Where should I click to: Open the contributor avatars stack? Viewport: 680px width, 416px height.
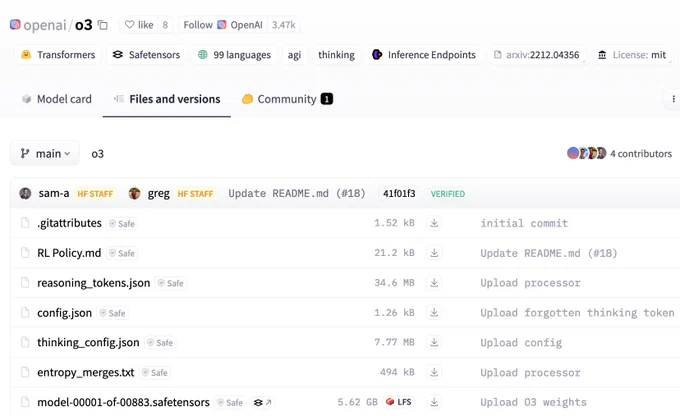pos(586,153)
